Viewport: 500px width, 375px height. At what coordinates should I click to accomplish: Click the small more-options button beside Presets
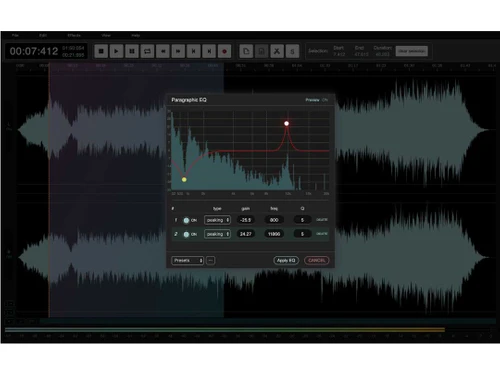click(210, 260)
